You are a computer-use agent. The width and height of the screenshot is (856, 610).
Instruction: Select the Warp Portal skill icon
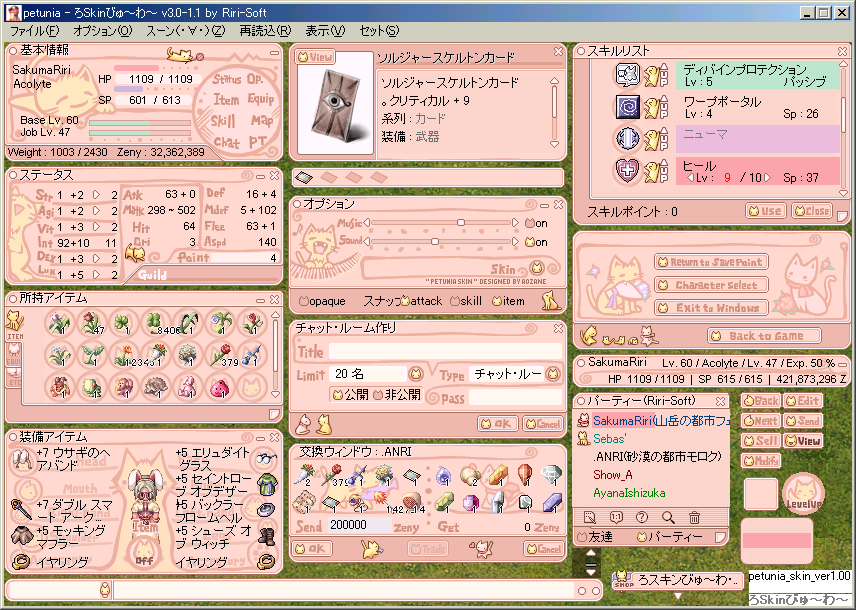[x=627, y=107]
